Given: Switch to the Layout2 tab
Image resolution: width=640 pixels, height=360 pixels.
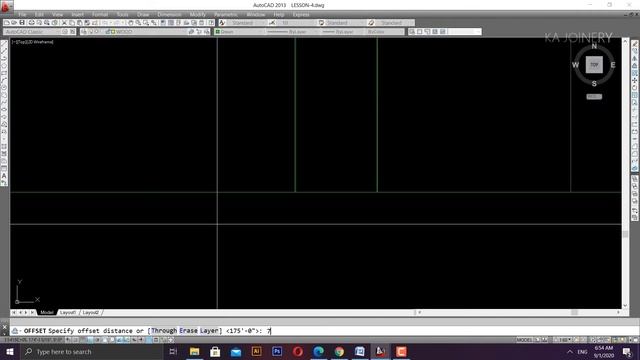Looking at the screenshot, I should tap(91, 312).
